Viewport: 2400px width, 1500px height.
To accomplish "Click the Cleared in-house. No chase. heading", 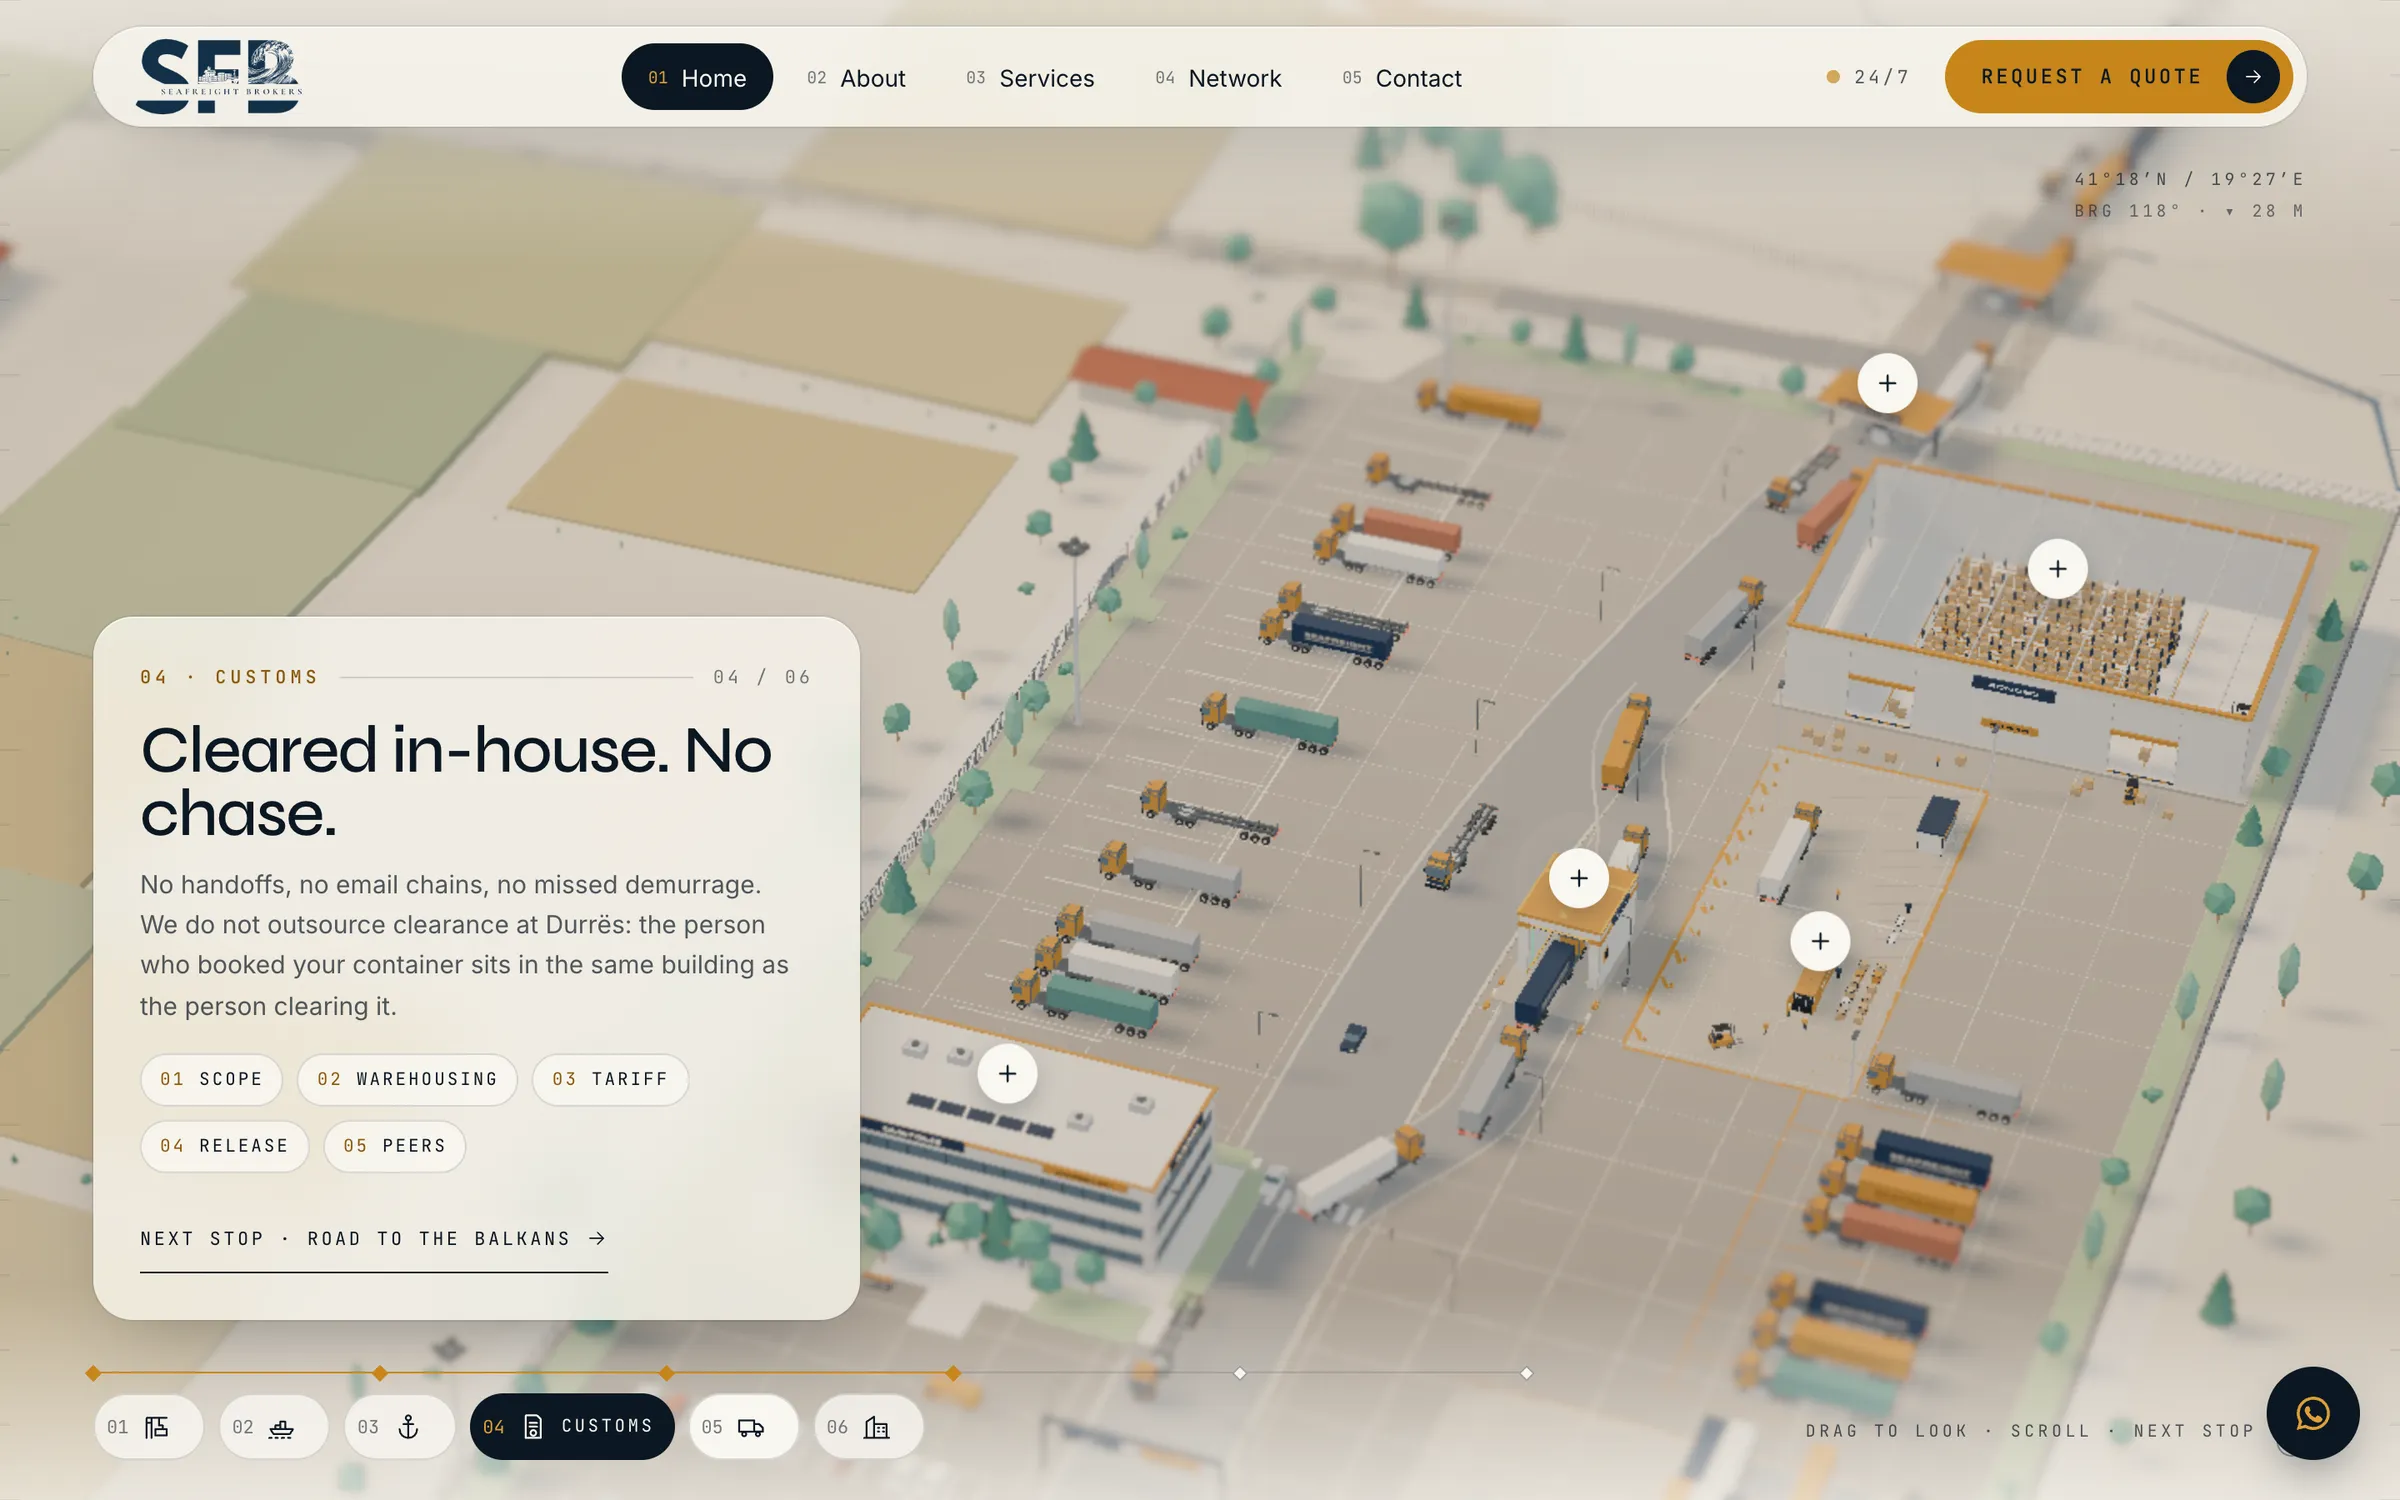I will coord(456,782).
